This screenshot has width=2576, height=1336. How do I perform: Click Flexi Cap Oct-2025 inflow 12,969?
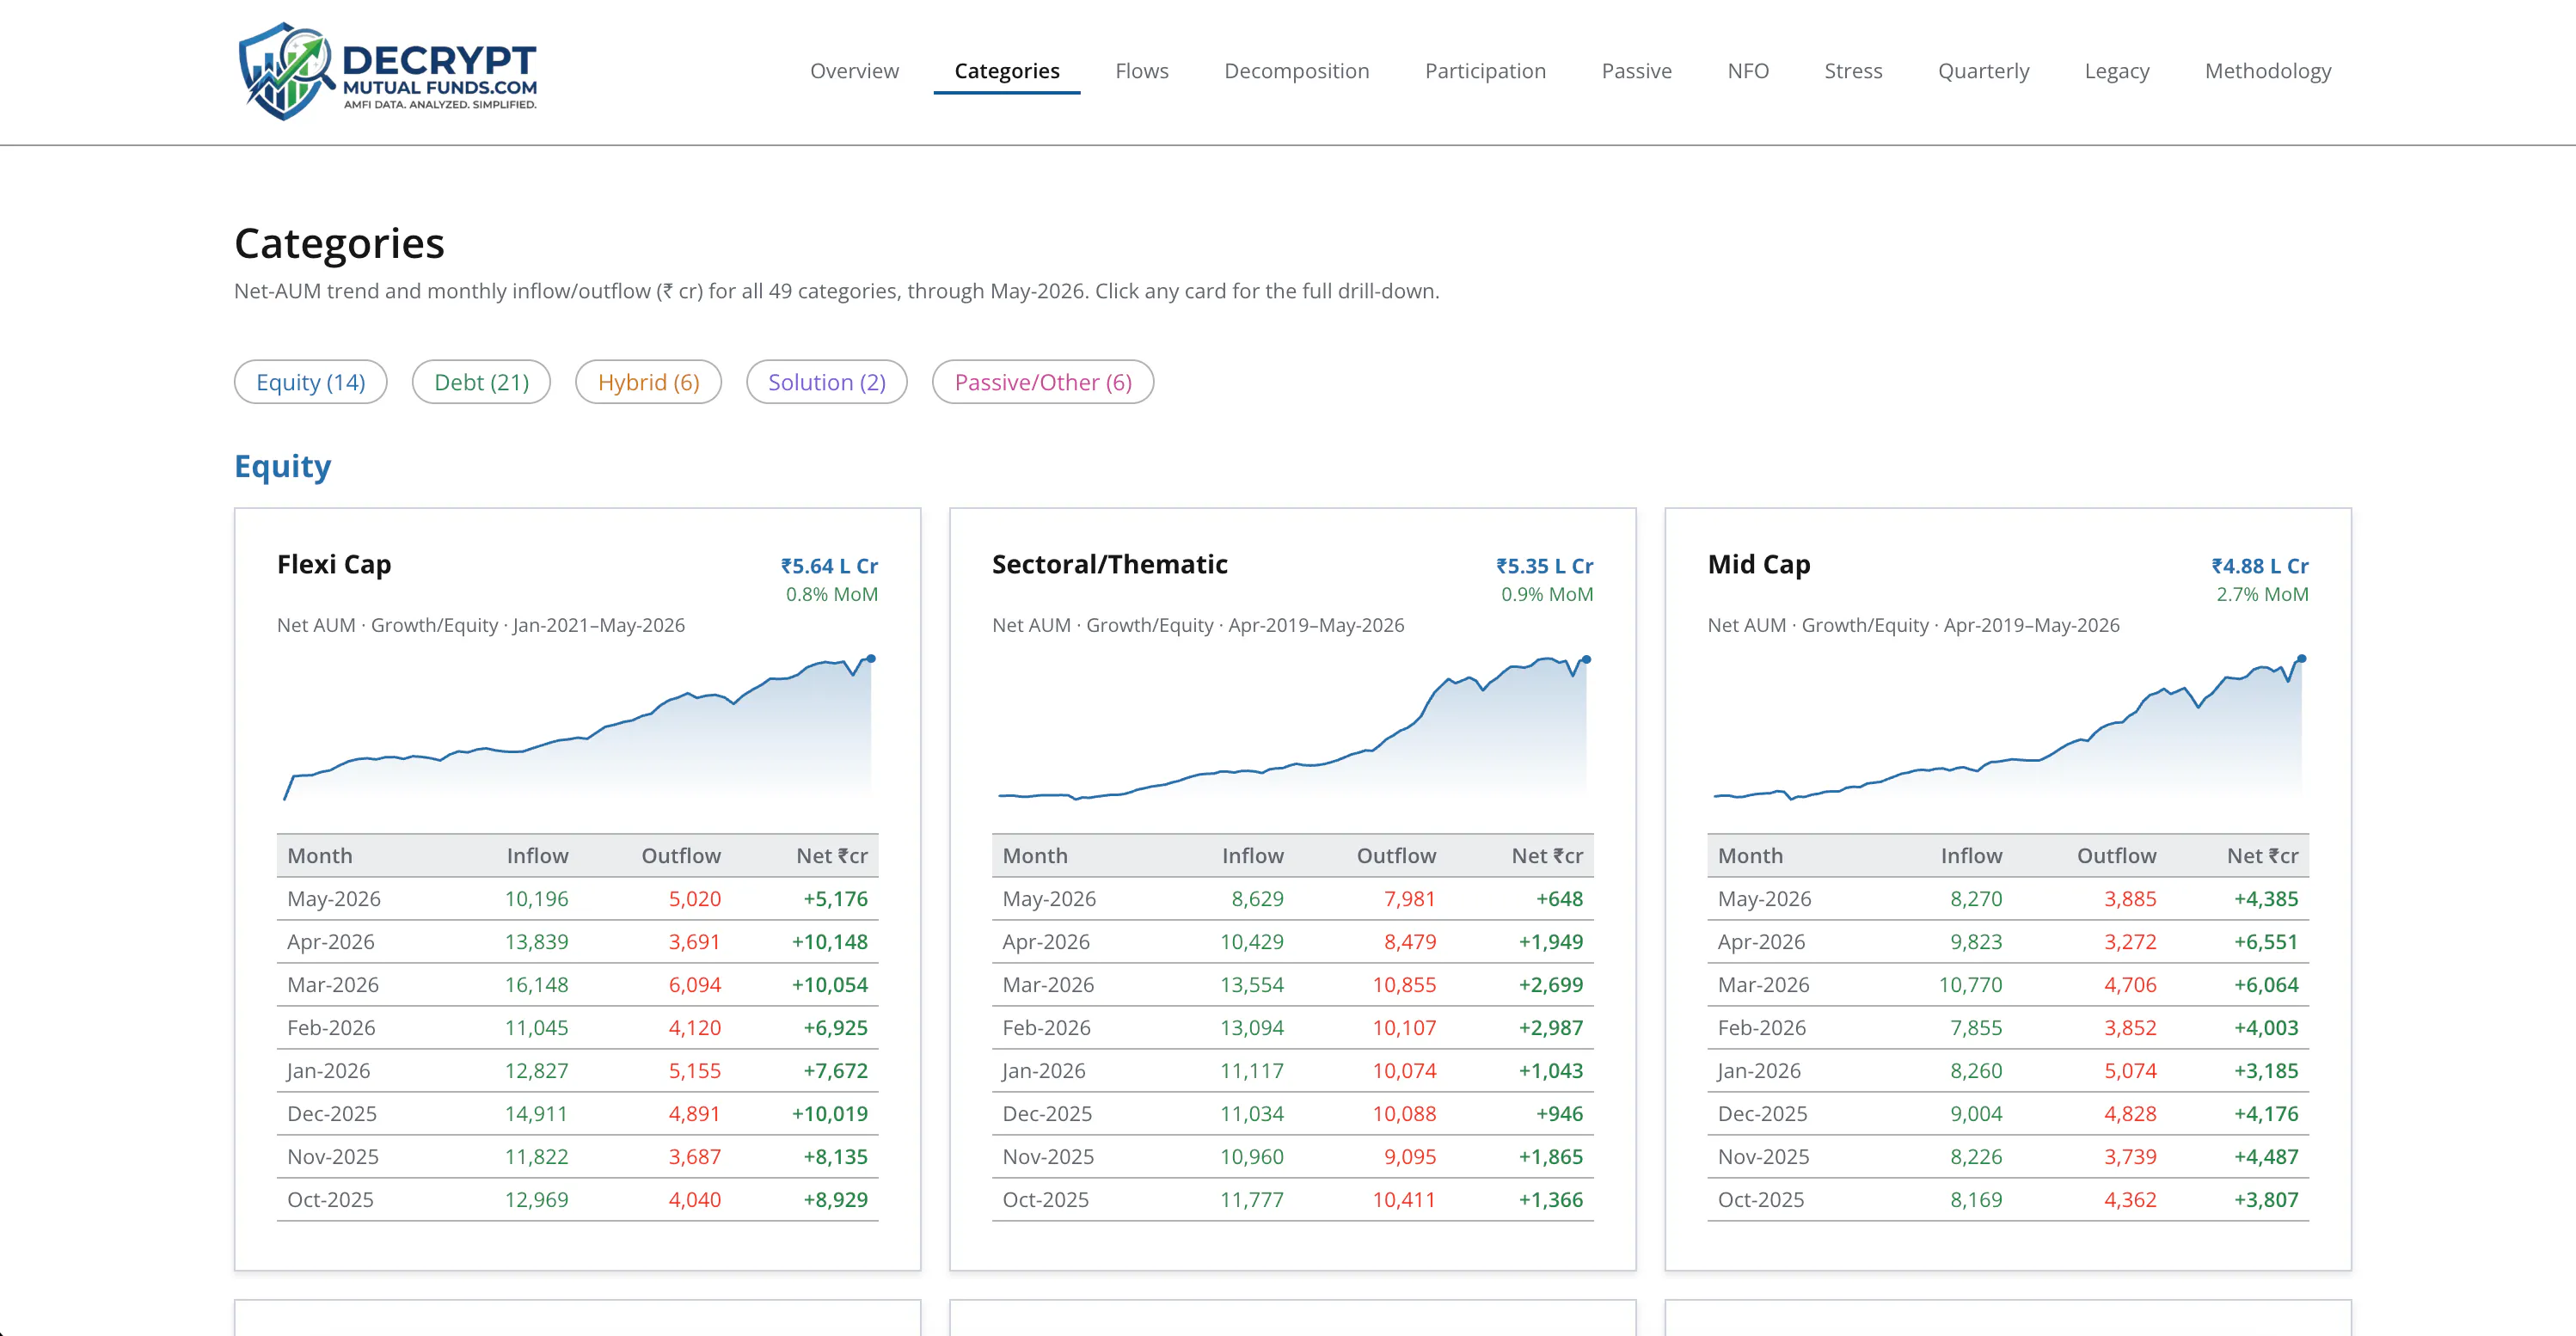[x=536, y=1200]
